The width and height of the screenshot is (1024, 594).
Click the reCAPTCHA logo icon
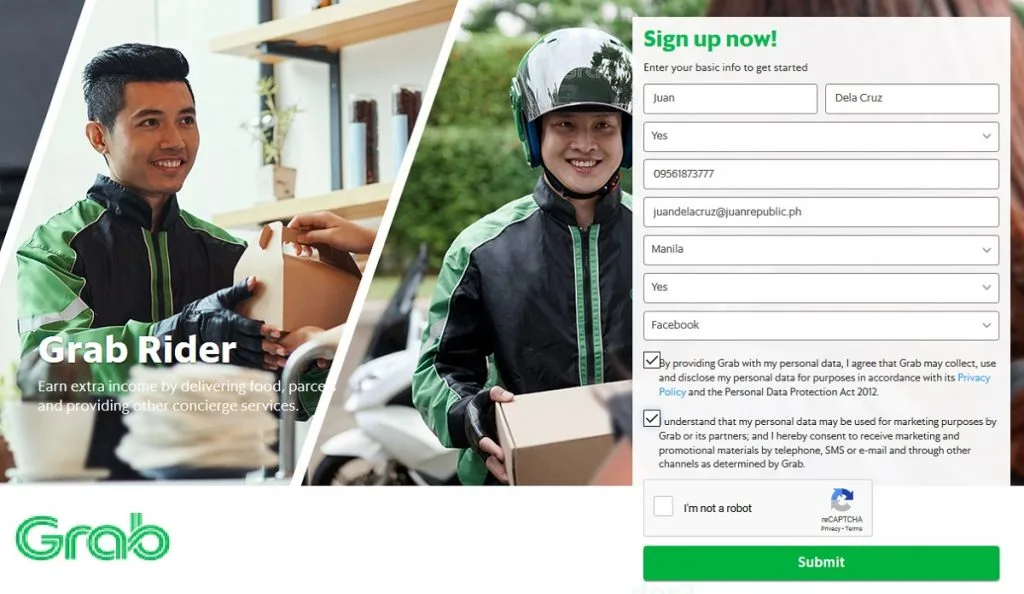tap(842, 500)
